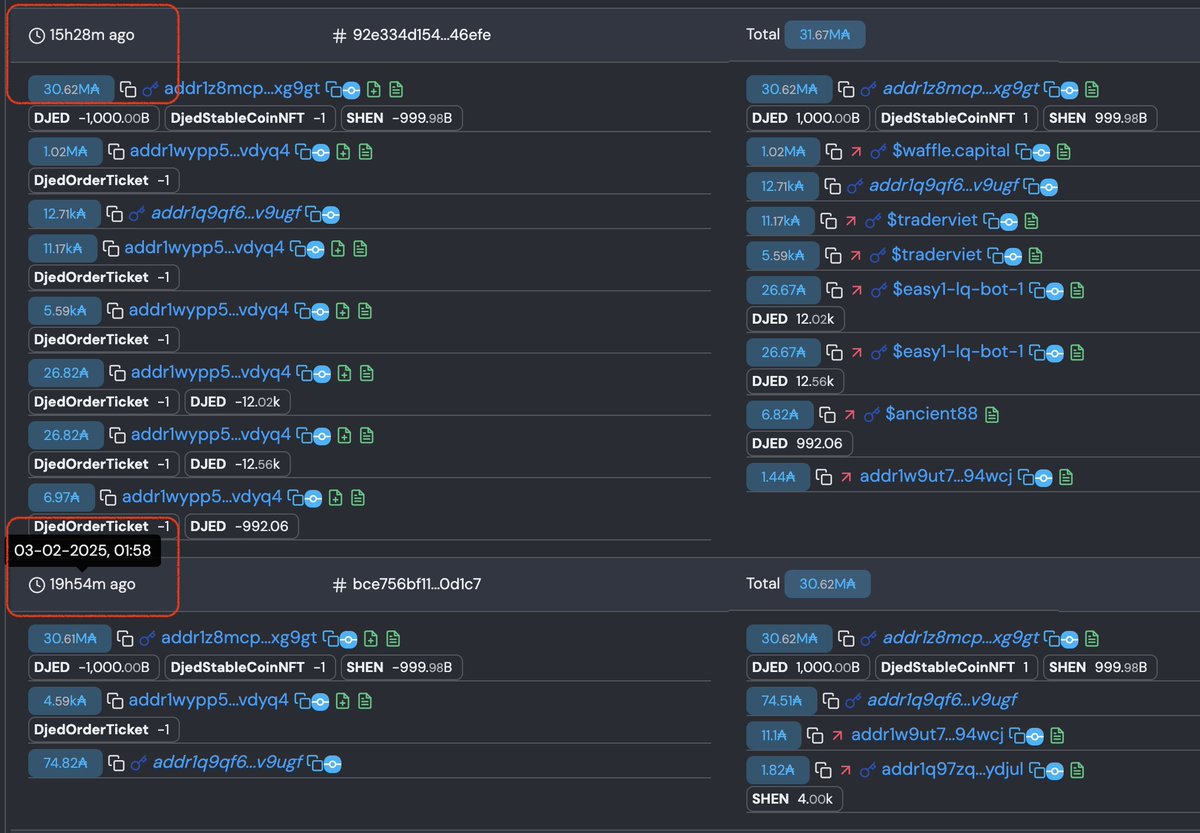
Task: Click green document icon in 6.97₳ row
Action: (358, 497)
